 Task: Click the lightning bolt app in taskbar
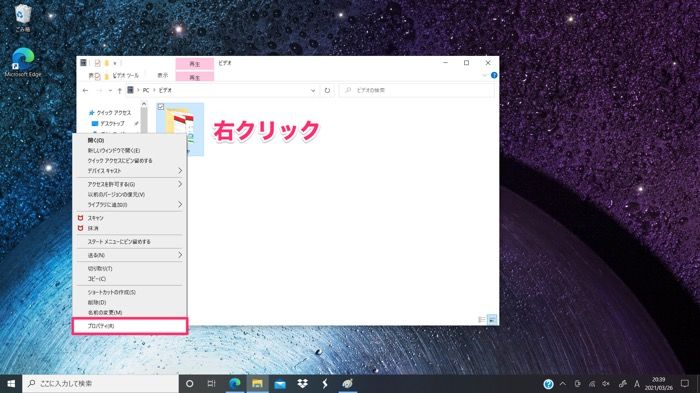(325, 384)
